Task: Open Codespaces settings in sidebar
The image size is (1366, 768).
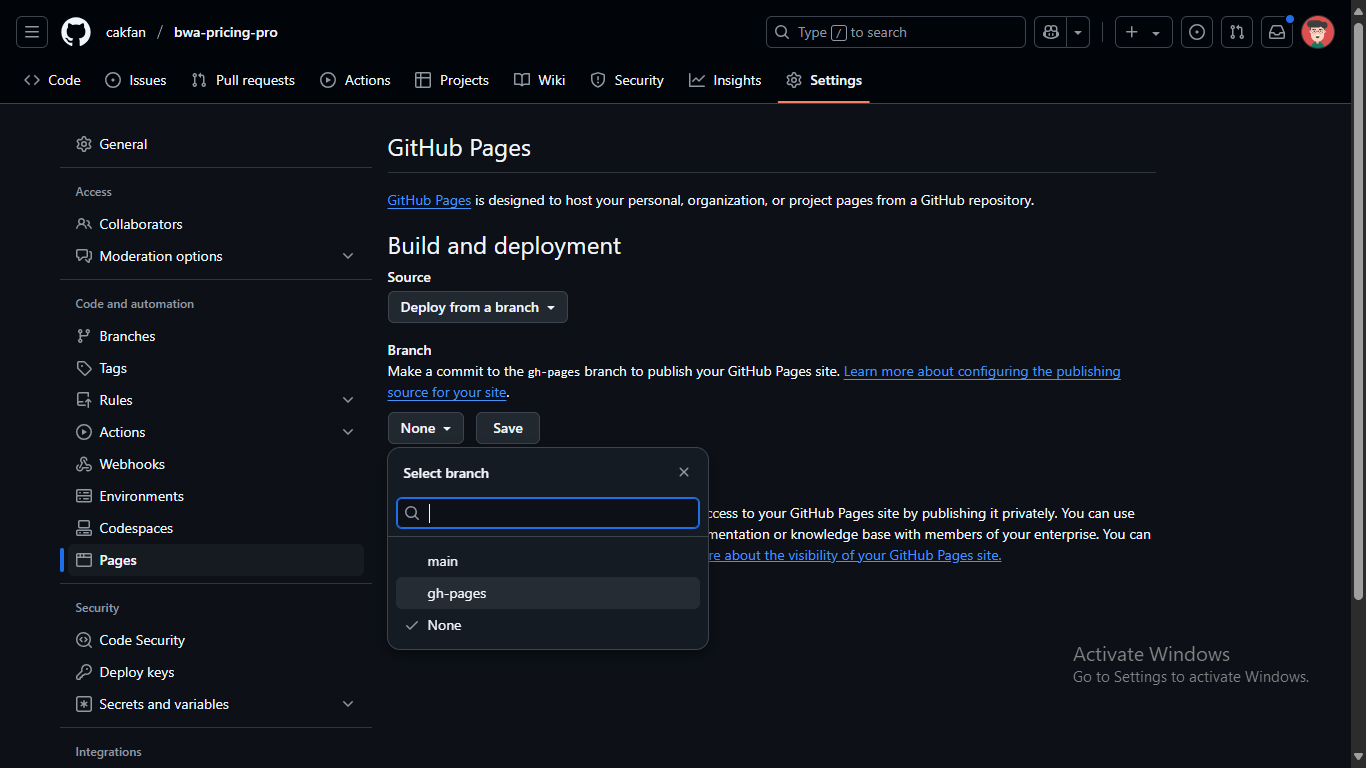Action: click(x=216, y=528)
